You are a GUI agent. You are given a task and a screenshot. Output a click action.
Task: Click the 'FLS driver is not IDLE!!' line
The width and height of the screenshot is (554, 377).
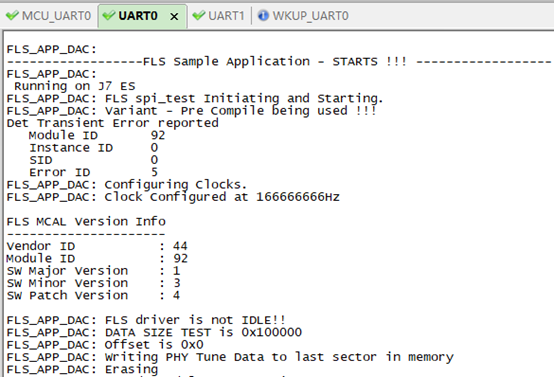tap(146, 320)
